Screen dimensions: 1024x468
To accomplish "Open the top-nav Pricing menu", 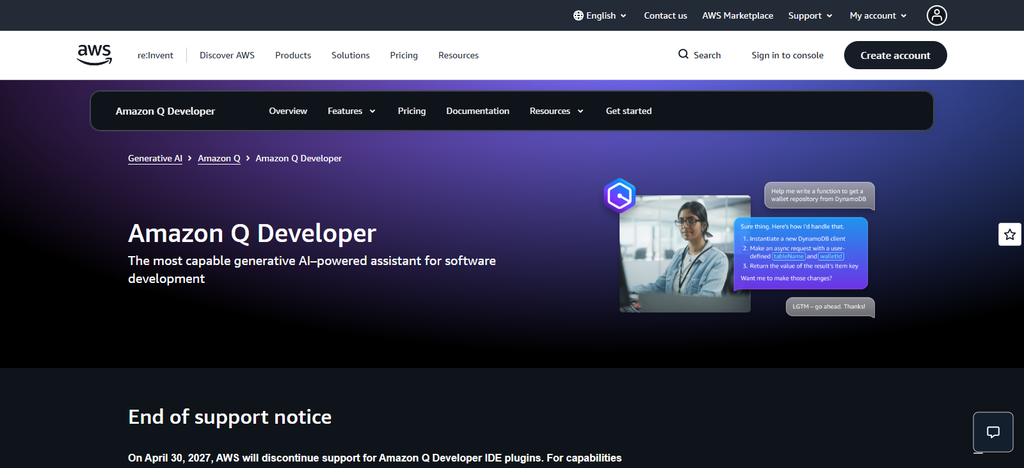I will tap(404, 55).
